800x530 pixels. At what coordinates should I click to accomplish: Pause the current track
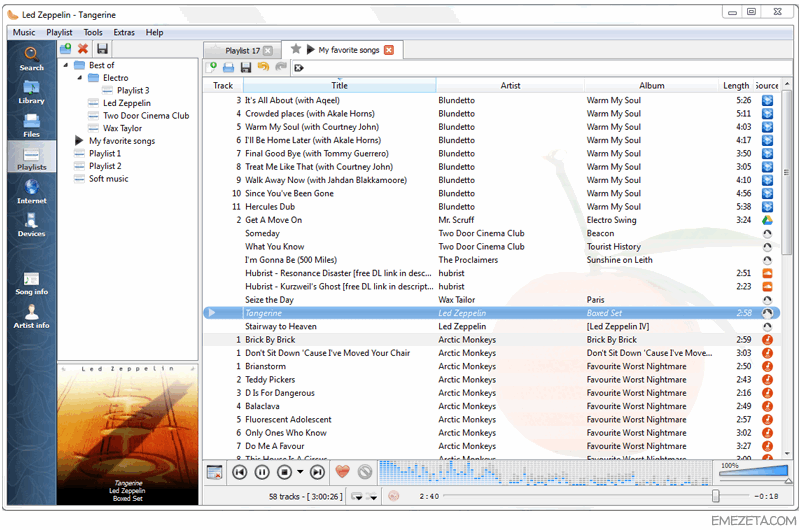(x=262, y=472)
